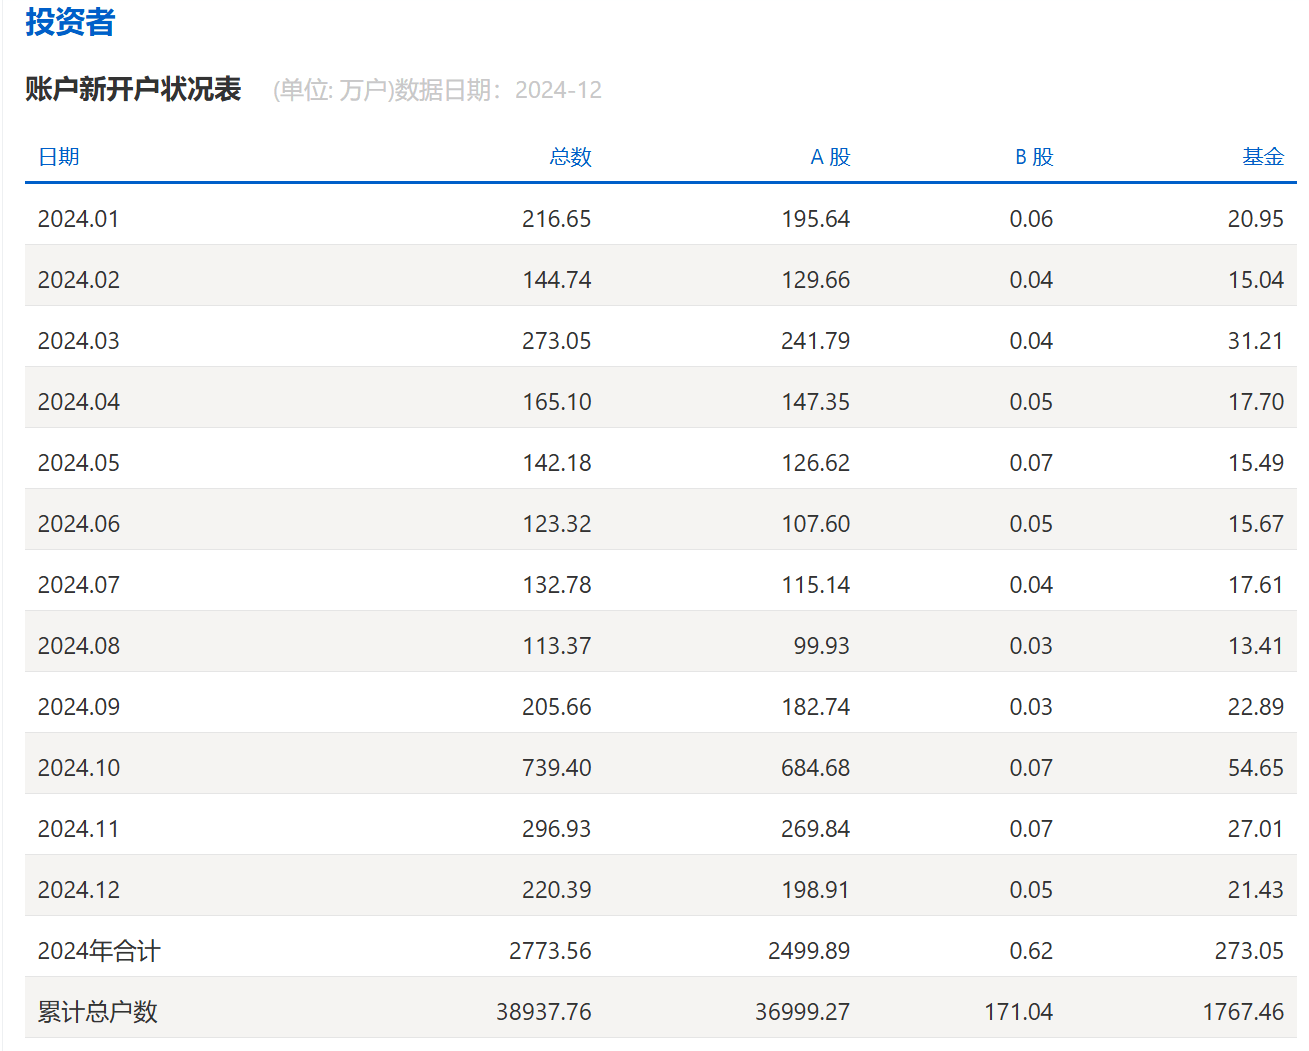Click the B 股 column header
The width and height of the screenshot is (1309, 1051).
(x=1034, y=157)
